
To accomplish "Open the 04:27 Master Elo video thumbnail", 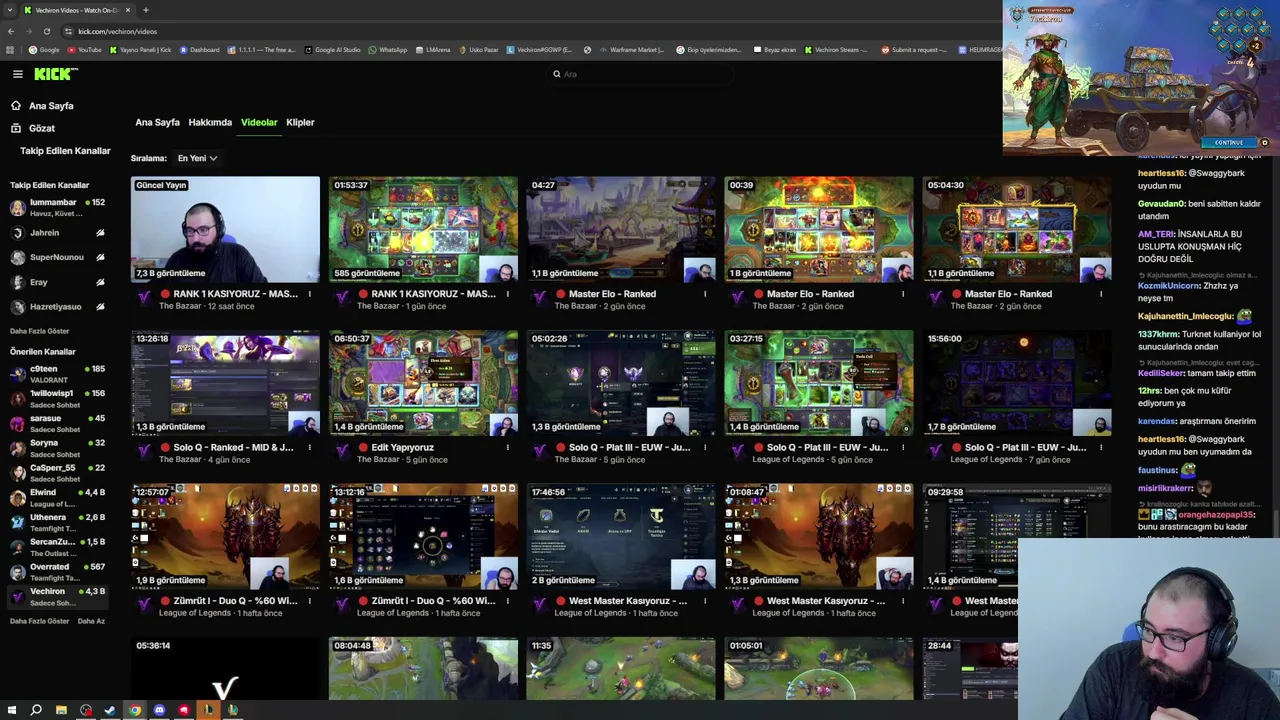I will coord(621,230).
